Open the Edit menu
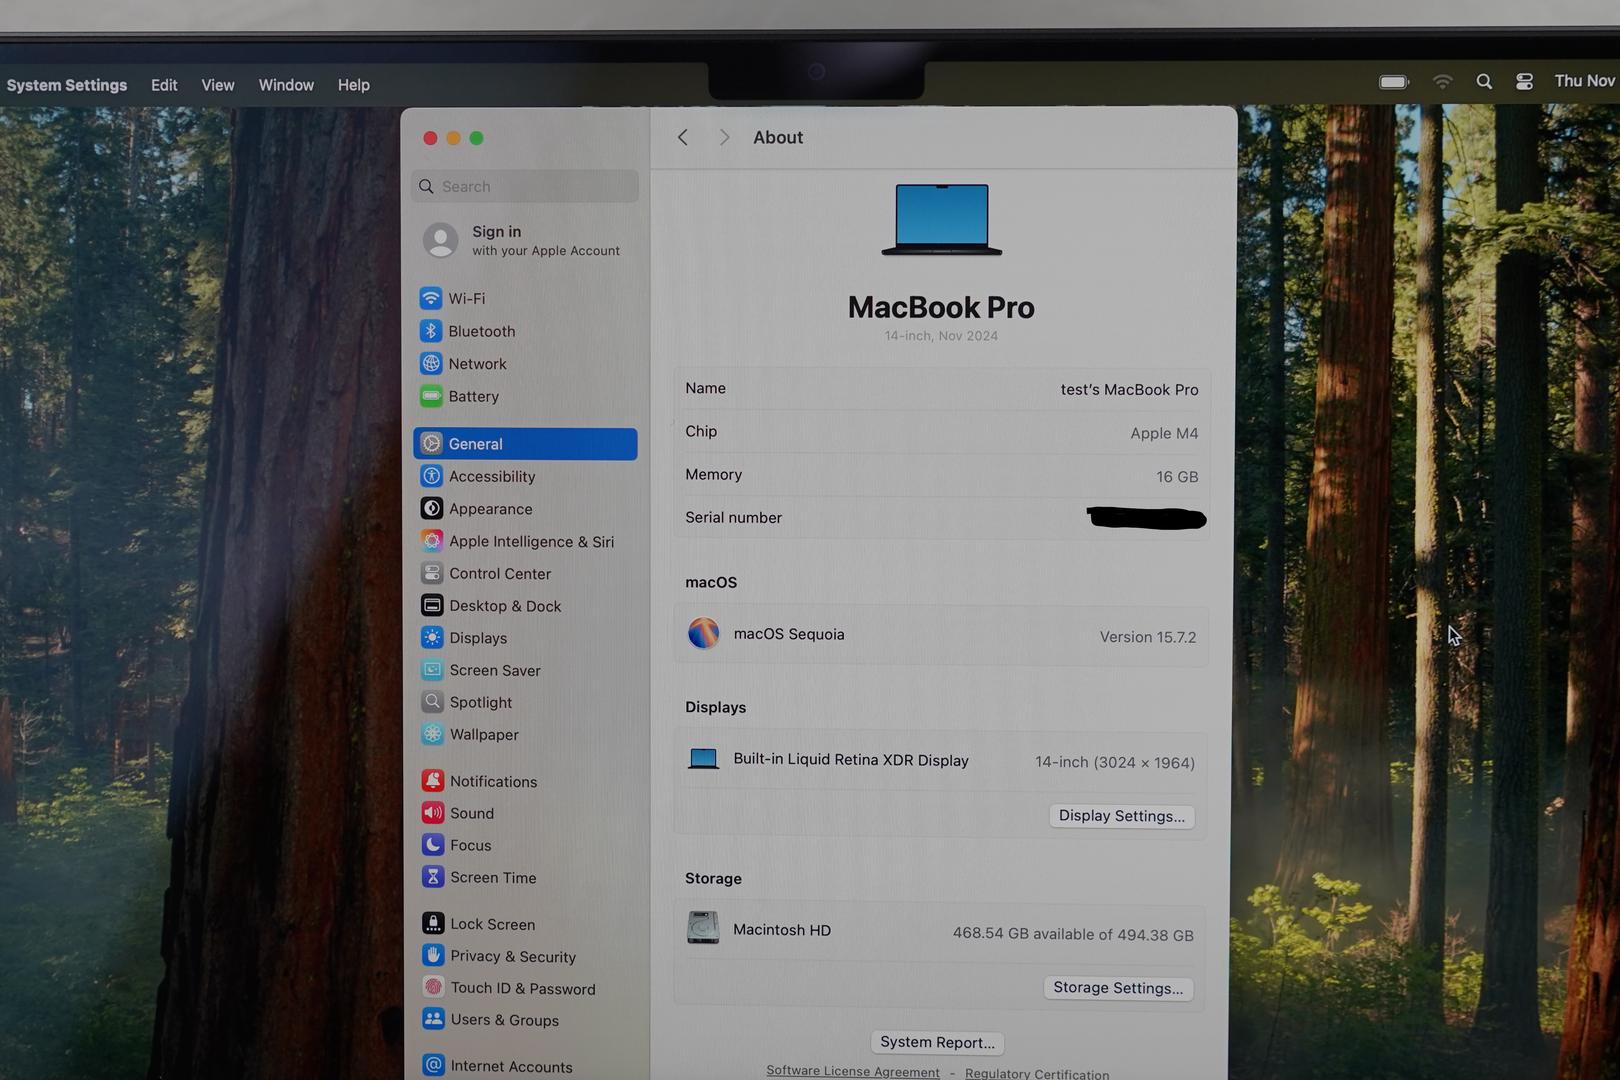1620x1080 pixels. (164, 86)
